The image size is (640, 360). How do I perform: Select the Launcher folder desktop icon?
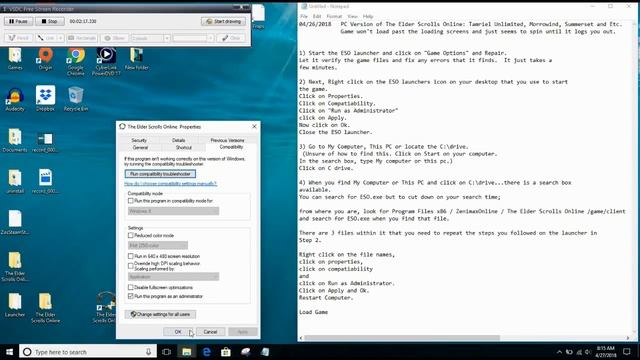tap(15, 305)
